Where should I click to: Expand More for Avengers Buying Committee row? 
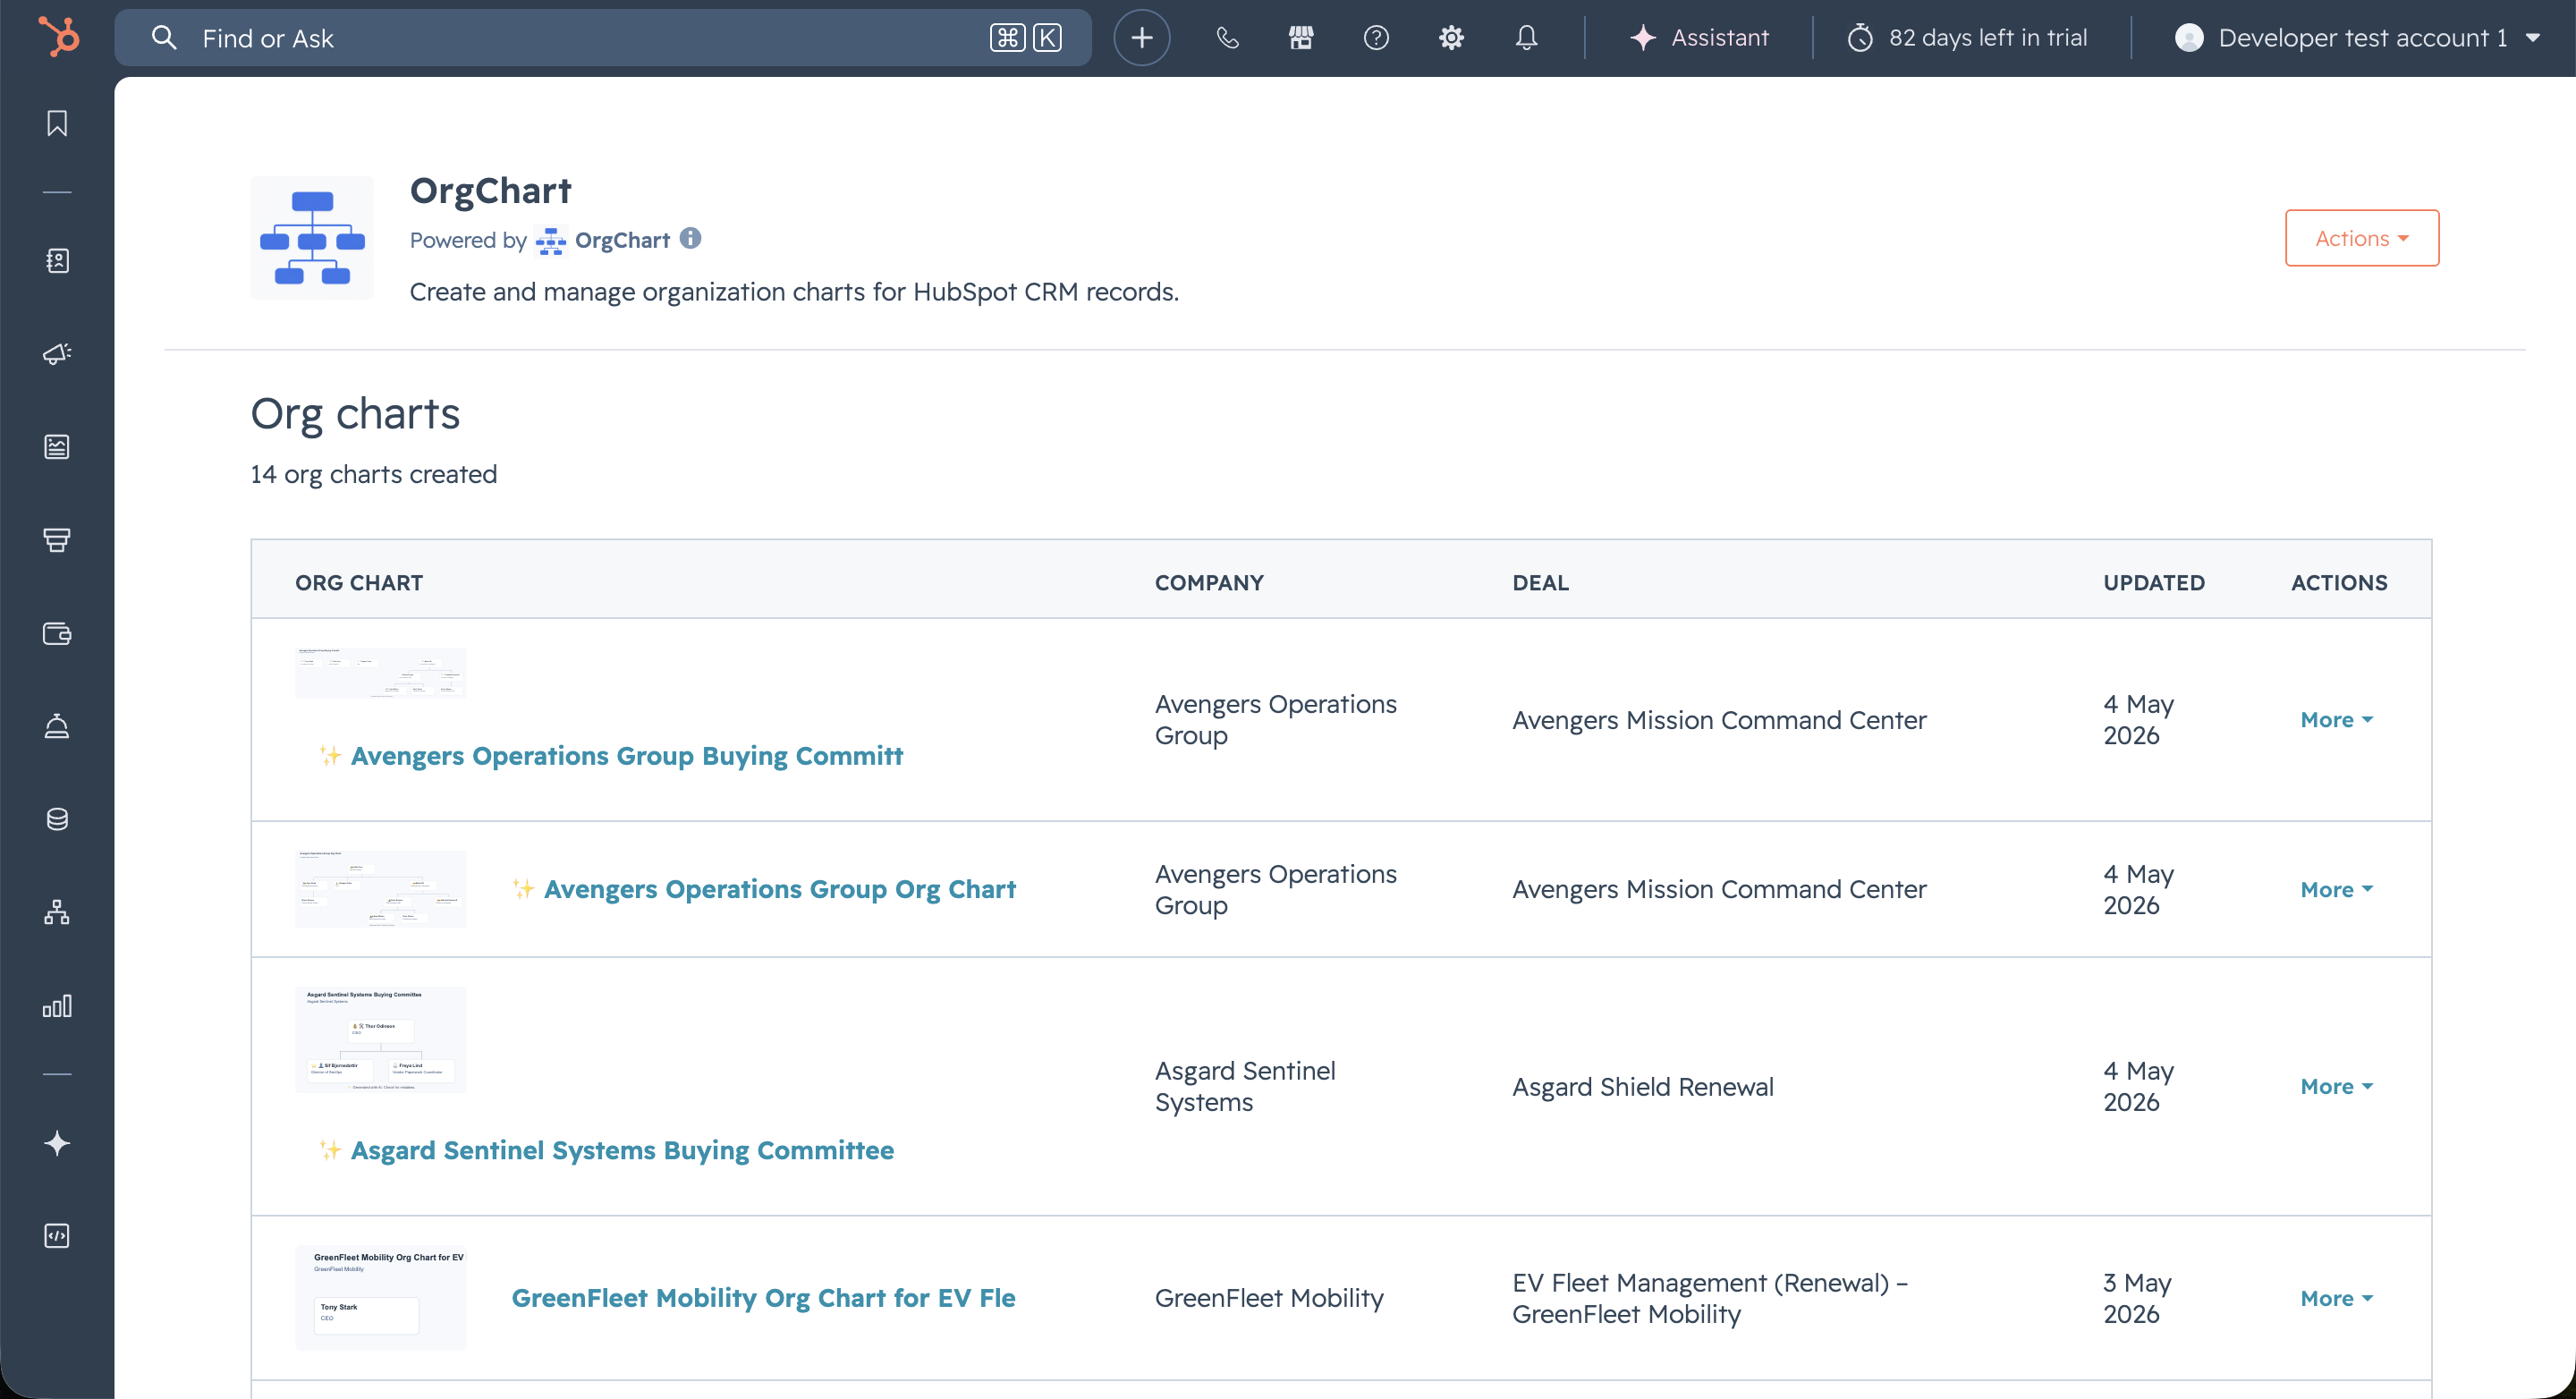(x=2337, y=720)
